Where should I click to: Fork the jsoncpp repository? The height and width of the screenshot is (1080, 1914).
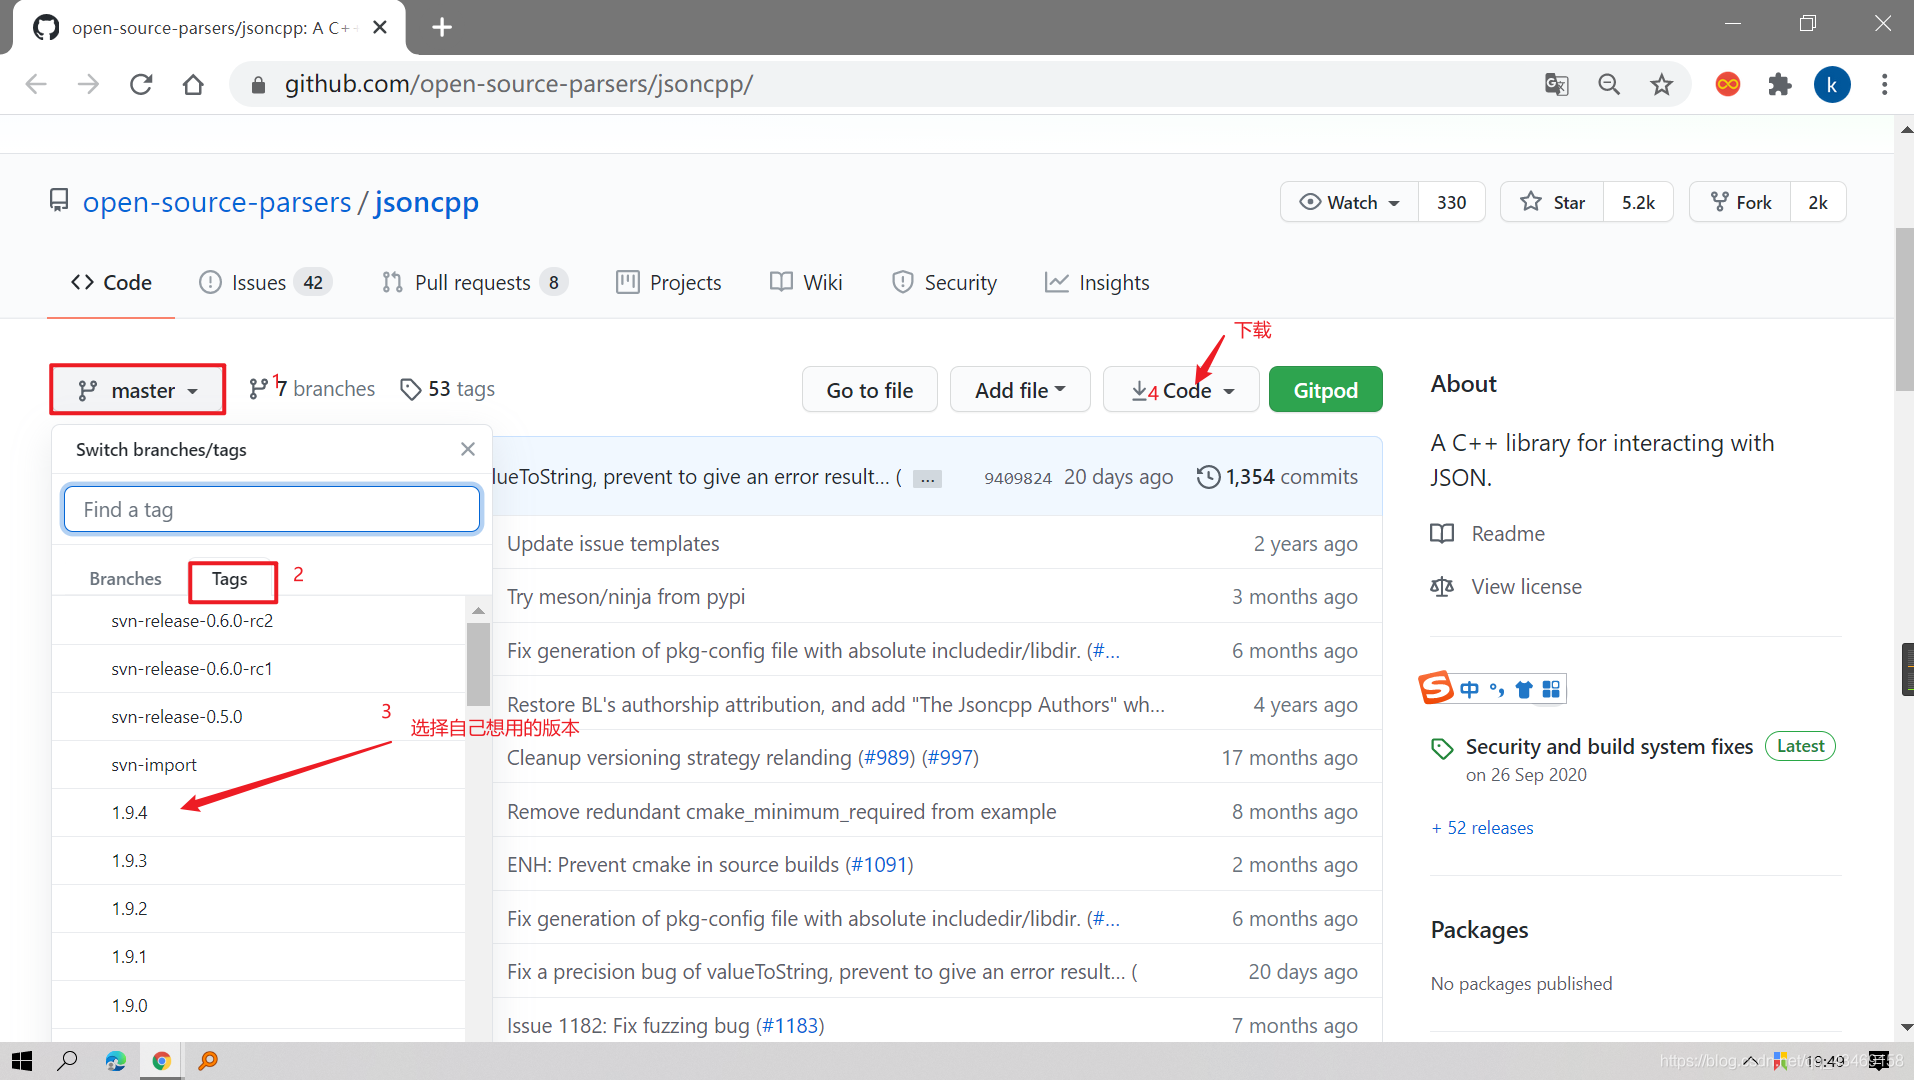pyautogui.click(x=1740, y=202)
